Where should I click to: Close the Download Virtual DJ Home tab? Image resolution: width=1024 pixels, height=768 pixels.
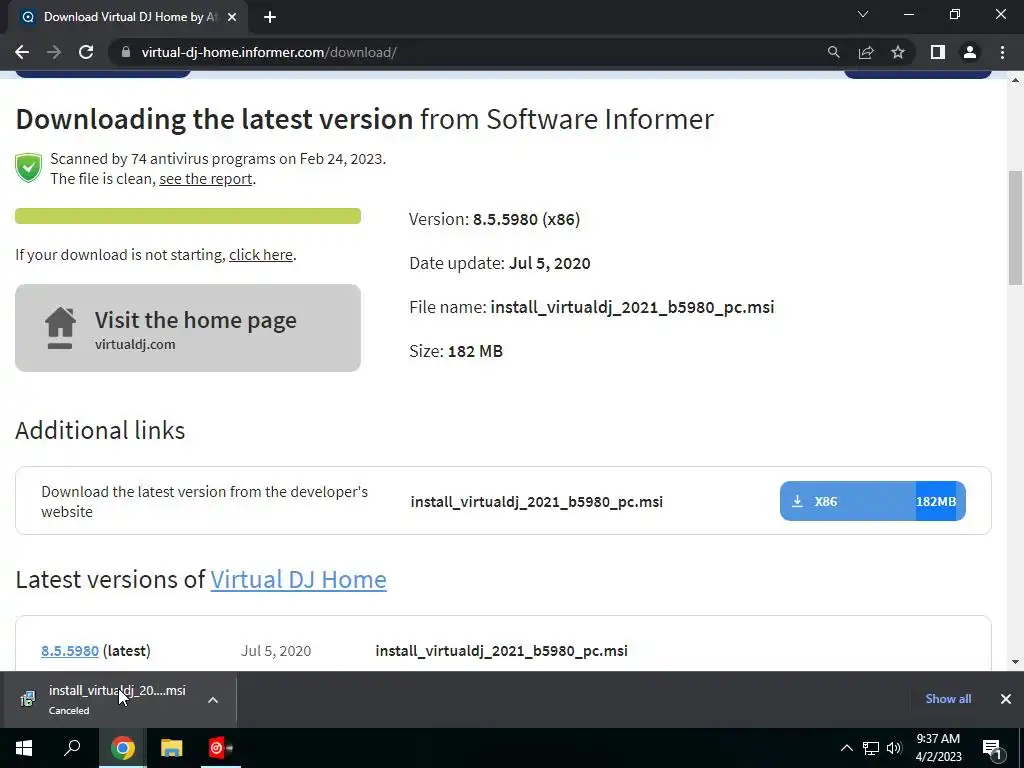[x=232, y=17]
